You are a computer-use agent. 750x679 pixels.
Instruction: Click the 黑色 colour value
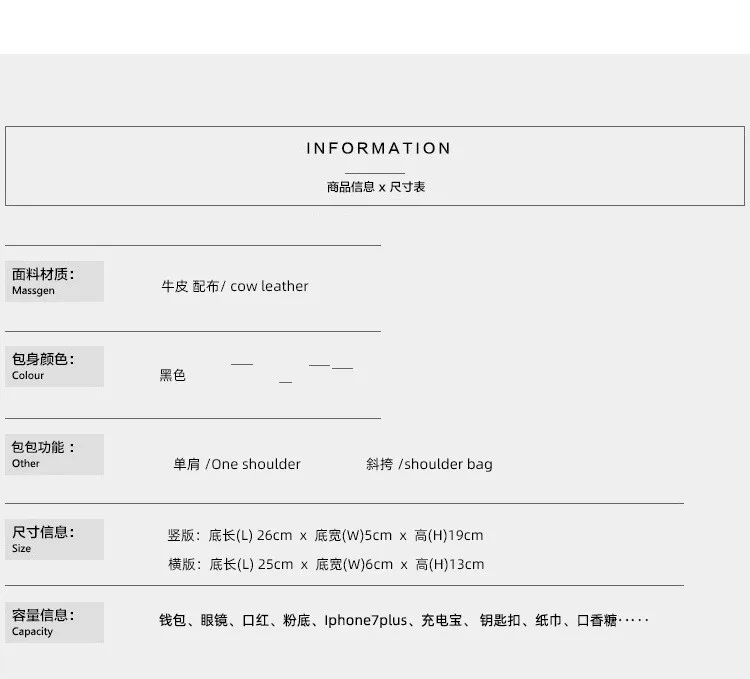(172, 375)
